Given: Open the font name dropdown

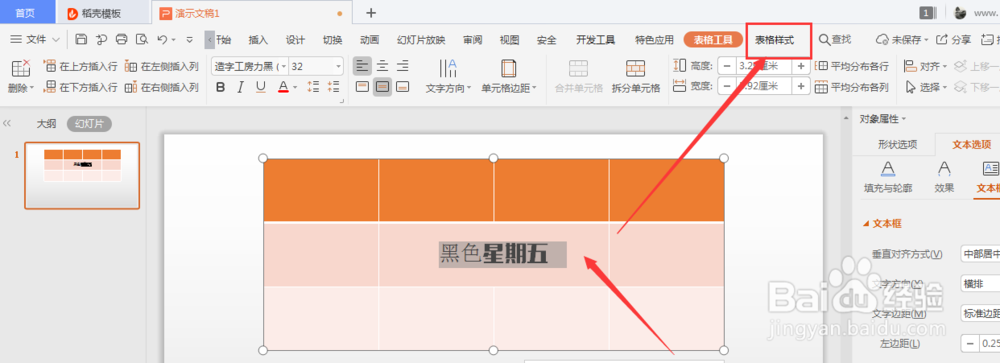Looking at the screenshot, I should point(284,66).
